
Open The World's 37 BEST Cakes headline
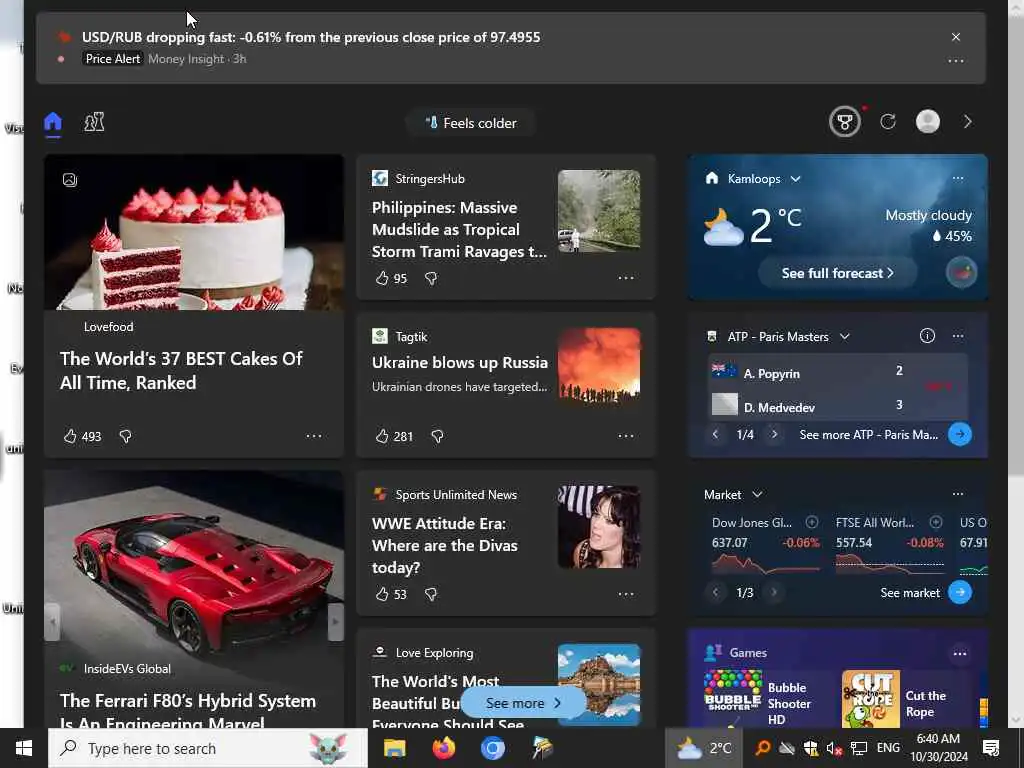[x=182, y=370]
